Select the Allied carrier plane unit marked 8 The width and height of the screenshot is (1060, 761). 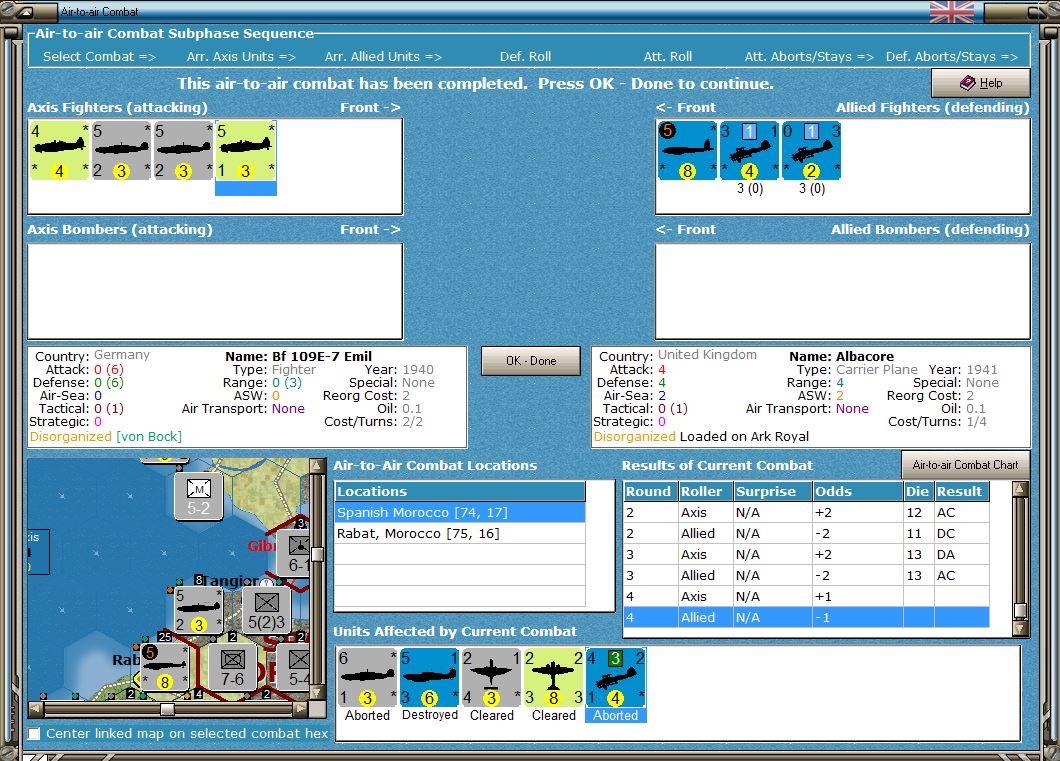687,151
